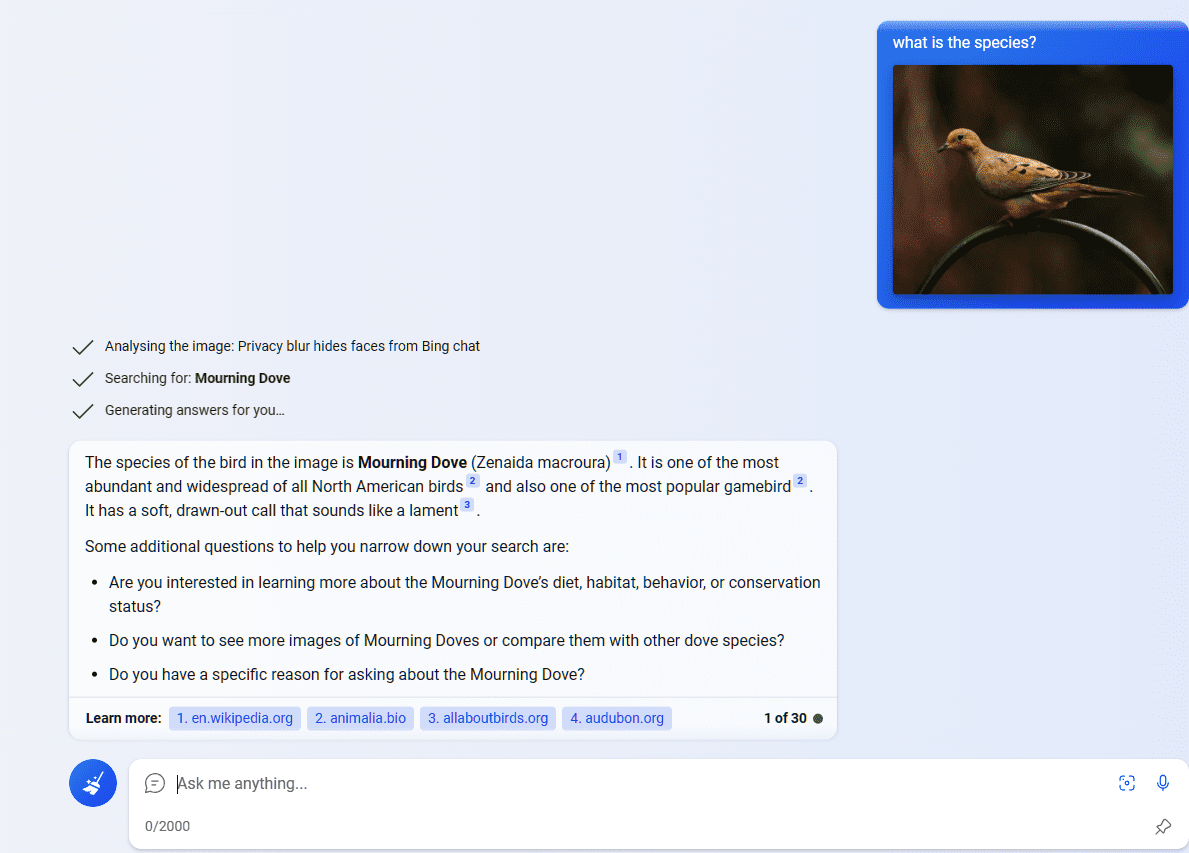The image size is (1189, 853).
Task: Click checkmark beside Analysing the image
Action: pos(83,347)
